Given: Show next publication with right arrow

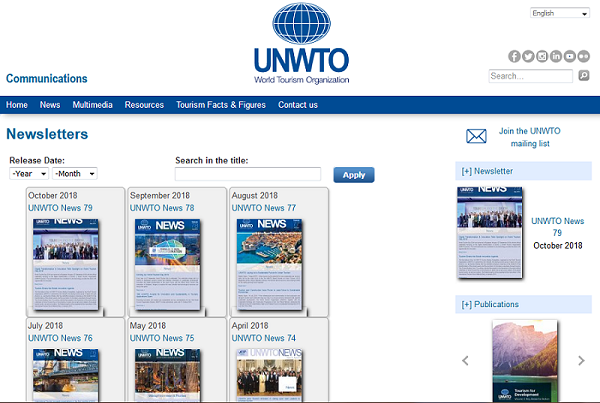Looking at the screenshot, I should click(x=581, y=361).
